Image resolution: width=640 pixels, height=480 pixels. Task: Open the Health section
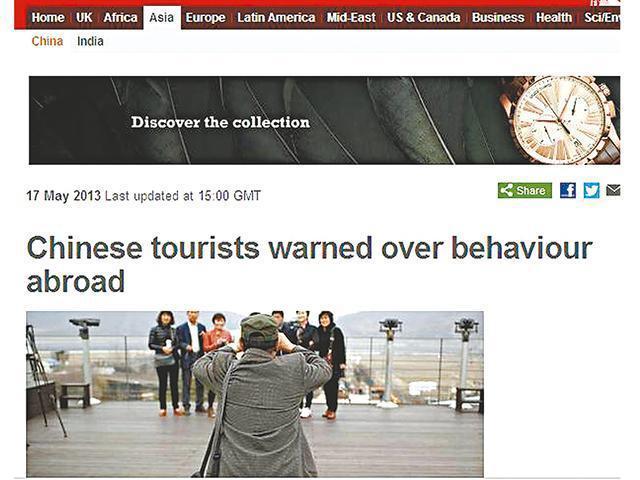(554, 18)
